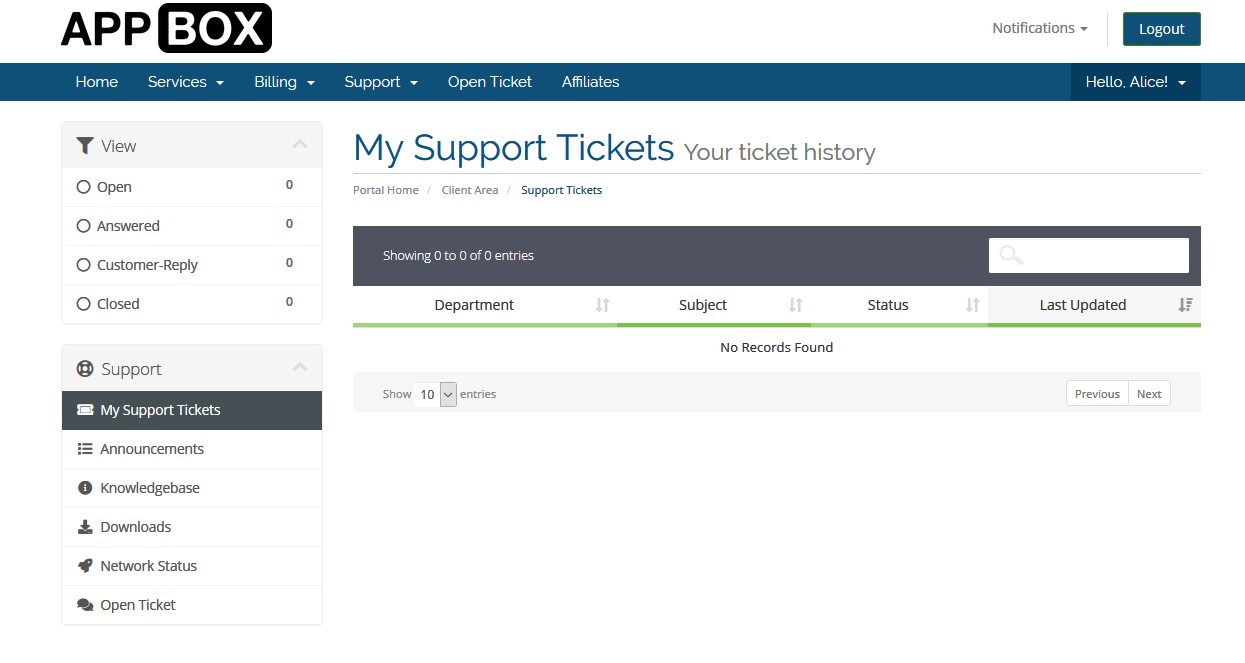Open the Show entries count dropdown

tap(435, 394)
